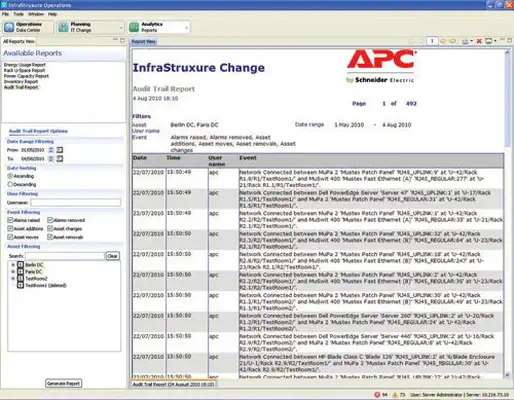Expand the Paris DC tree node

pyautogui.click(x=13, y=272)
